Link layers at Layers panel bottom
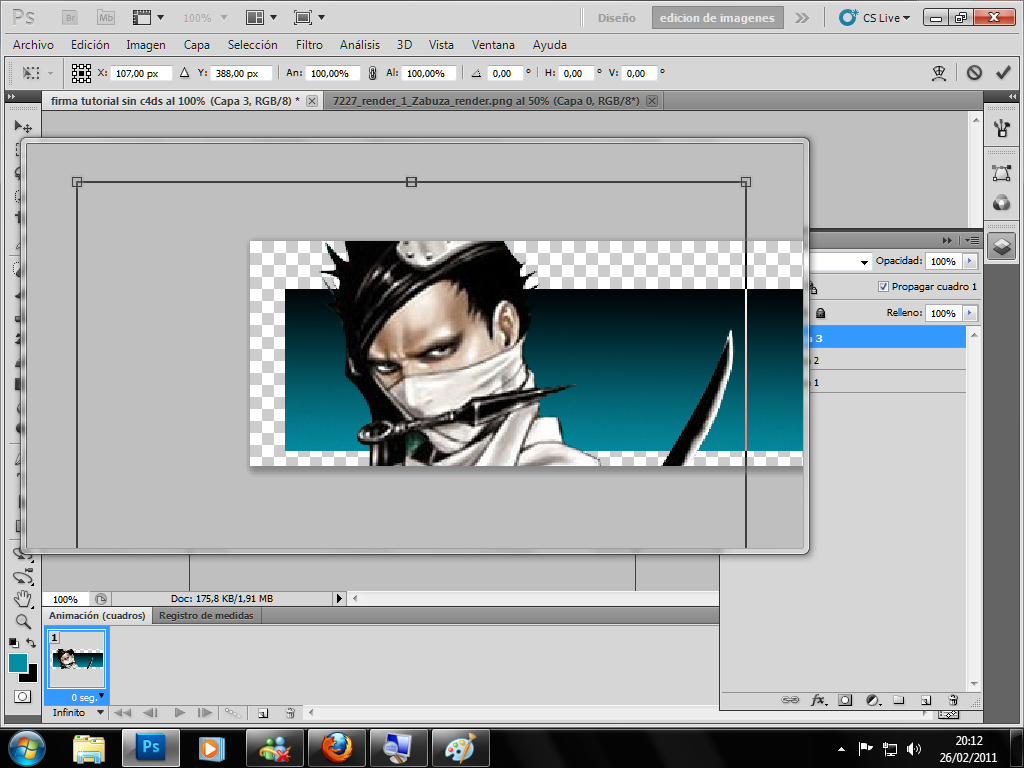The width and height of the screenshot is (1024, 768). 790,700
